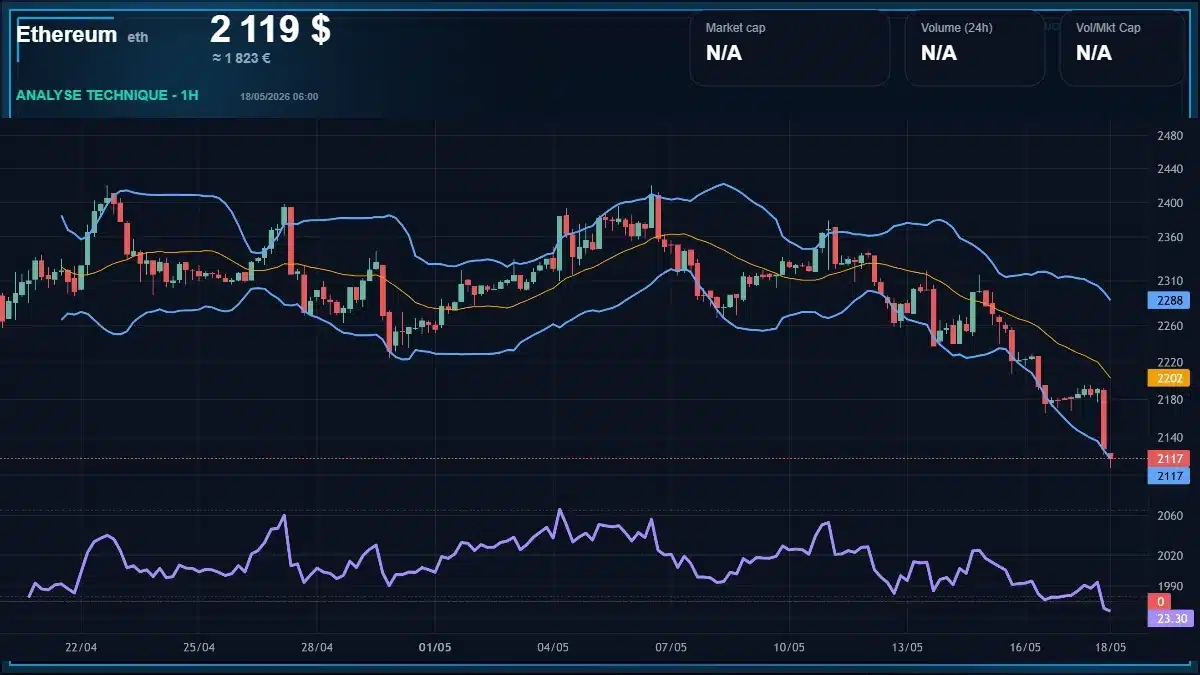The height and width of the screenshot is (675, 1200).
Task: Click the 10/05 date label
Action: click(x=789, y=647)
